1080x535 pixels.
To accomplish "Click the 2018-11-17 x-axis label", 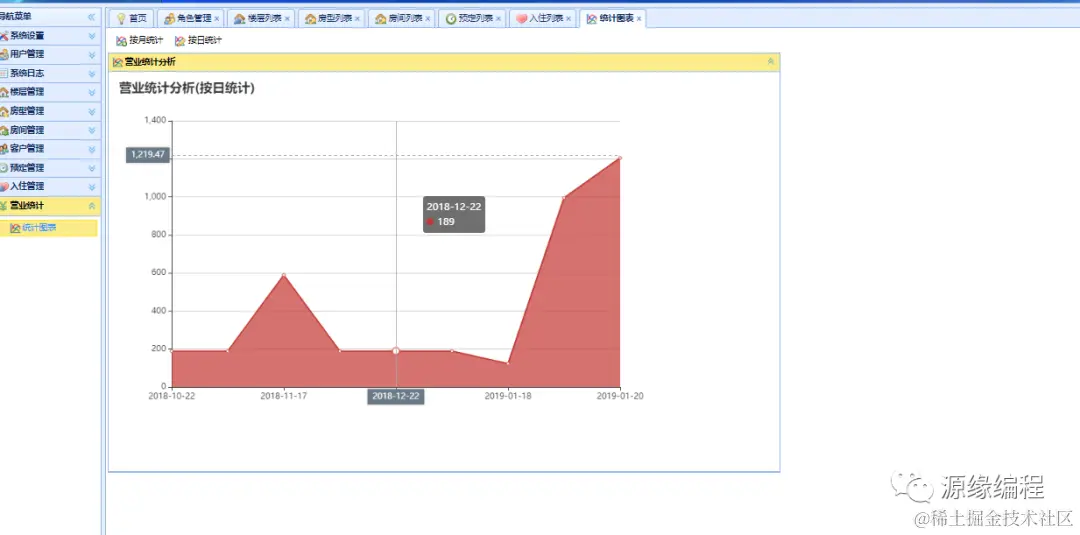I will coord(284,396).
